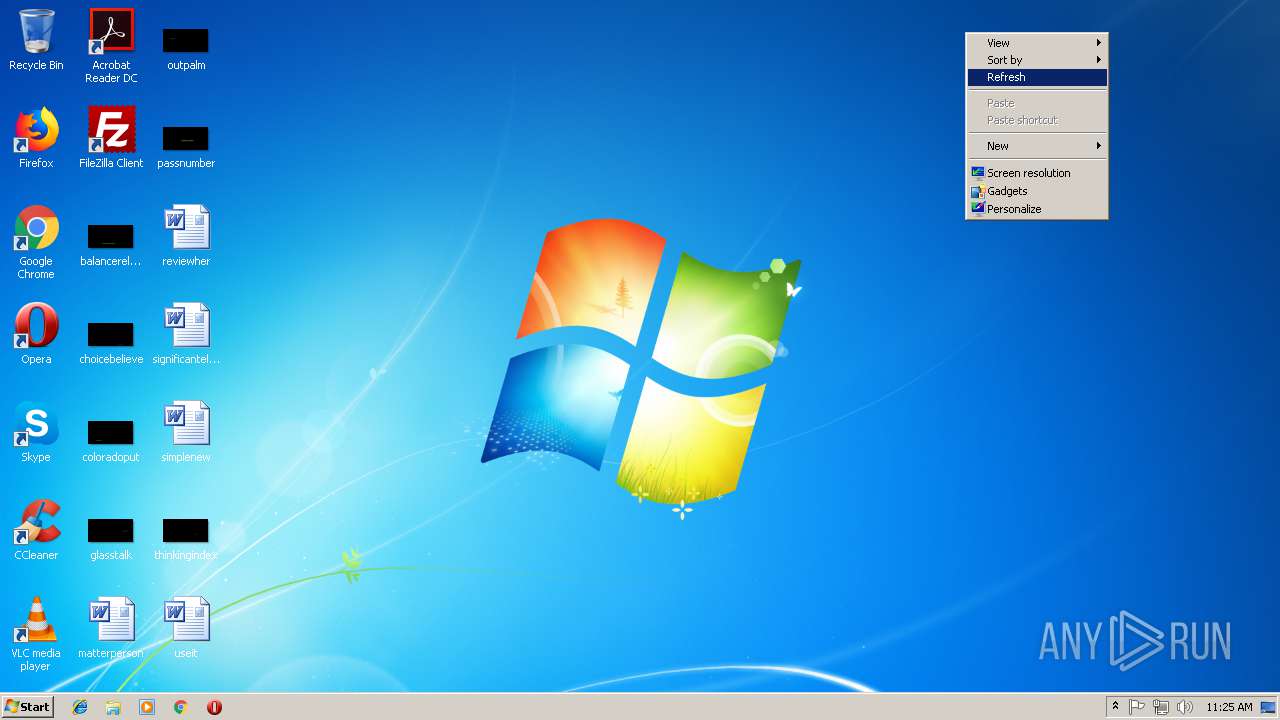Image resolution: width=1280 pixels, height=720 pixels.
Task: Select the passnumber desktop file
Action: pyautogui.click(x=186, y=145)
